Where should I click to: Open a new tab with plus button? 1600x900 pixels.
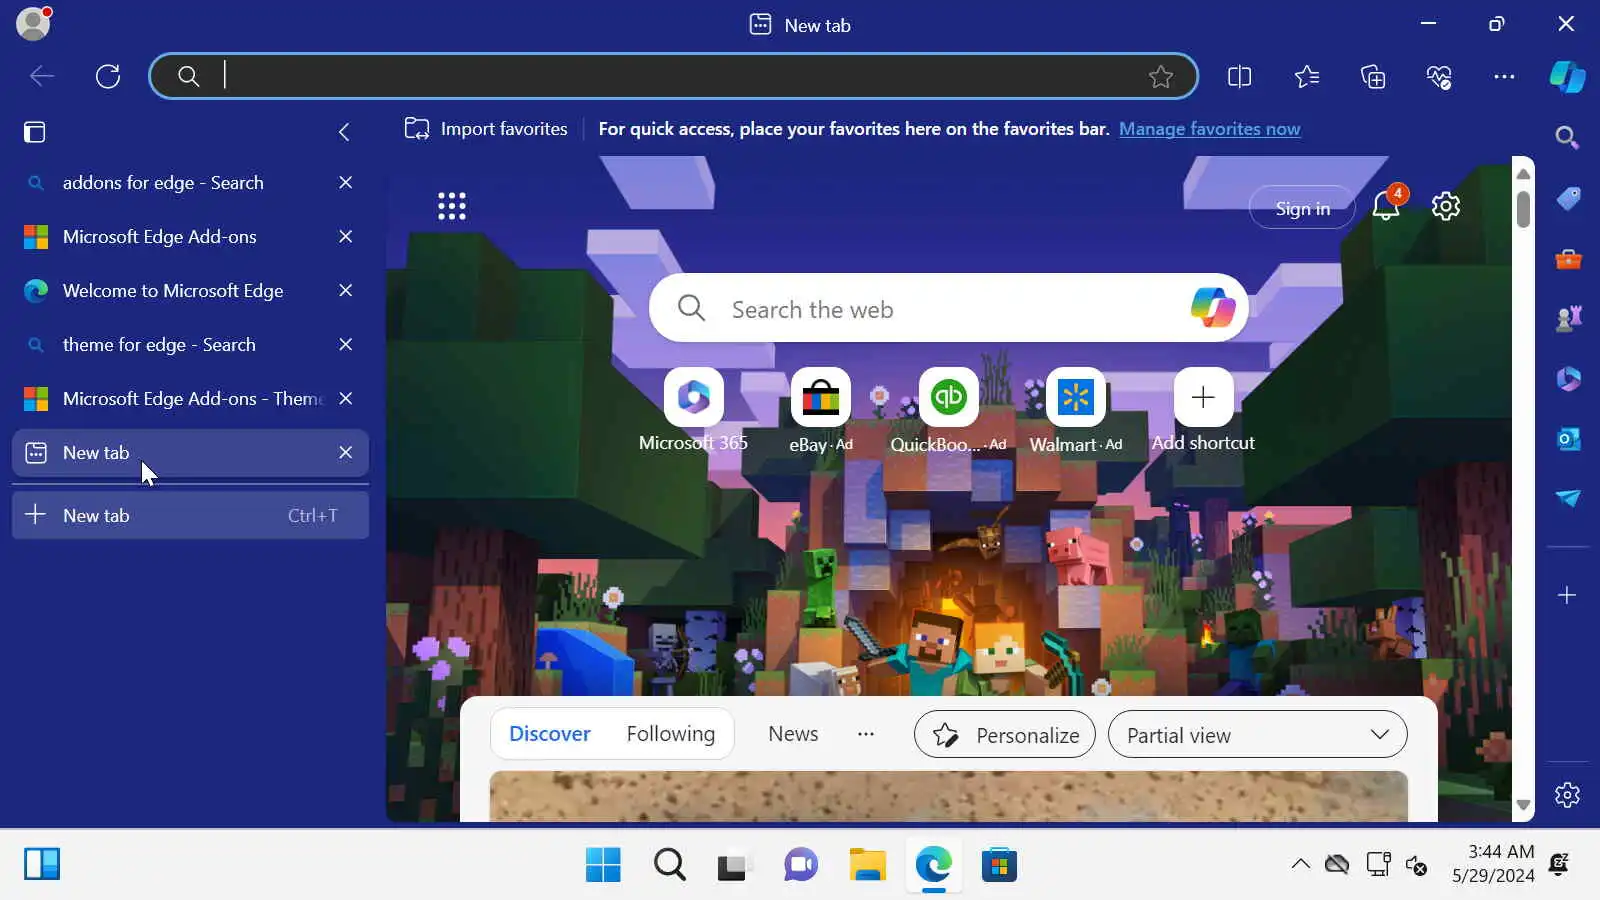point(190,516)
